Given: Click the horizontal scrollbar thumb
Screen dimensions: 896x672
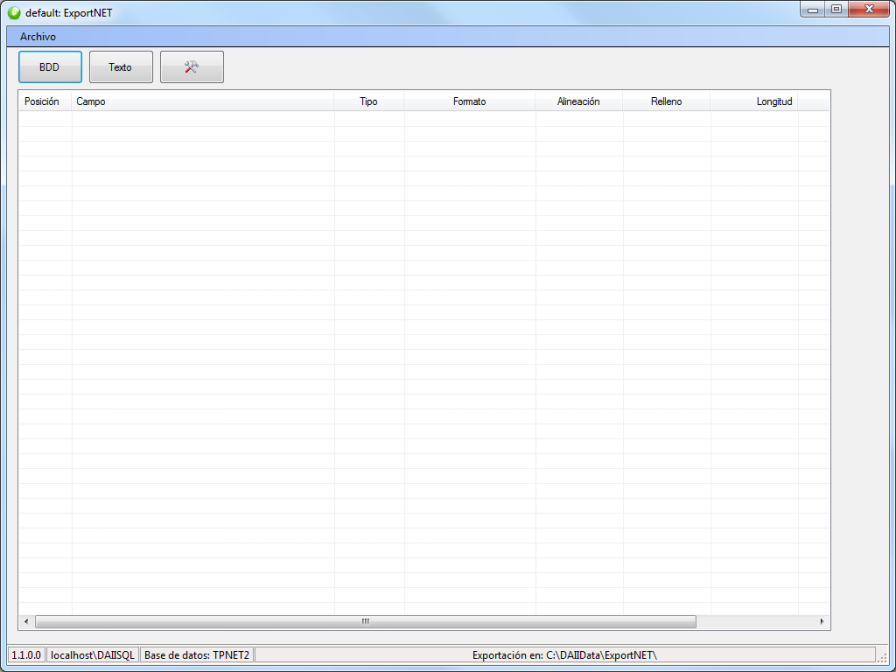Looking at the screenshot, I should tap(366, 621).
